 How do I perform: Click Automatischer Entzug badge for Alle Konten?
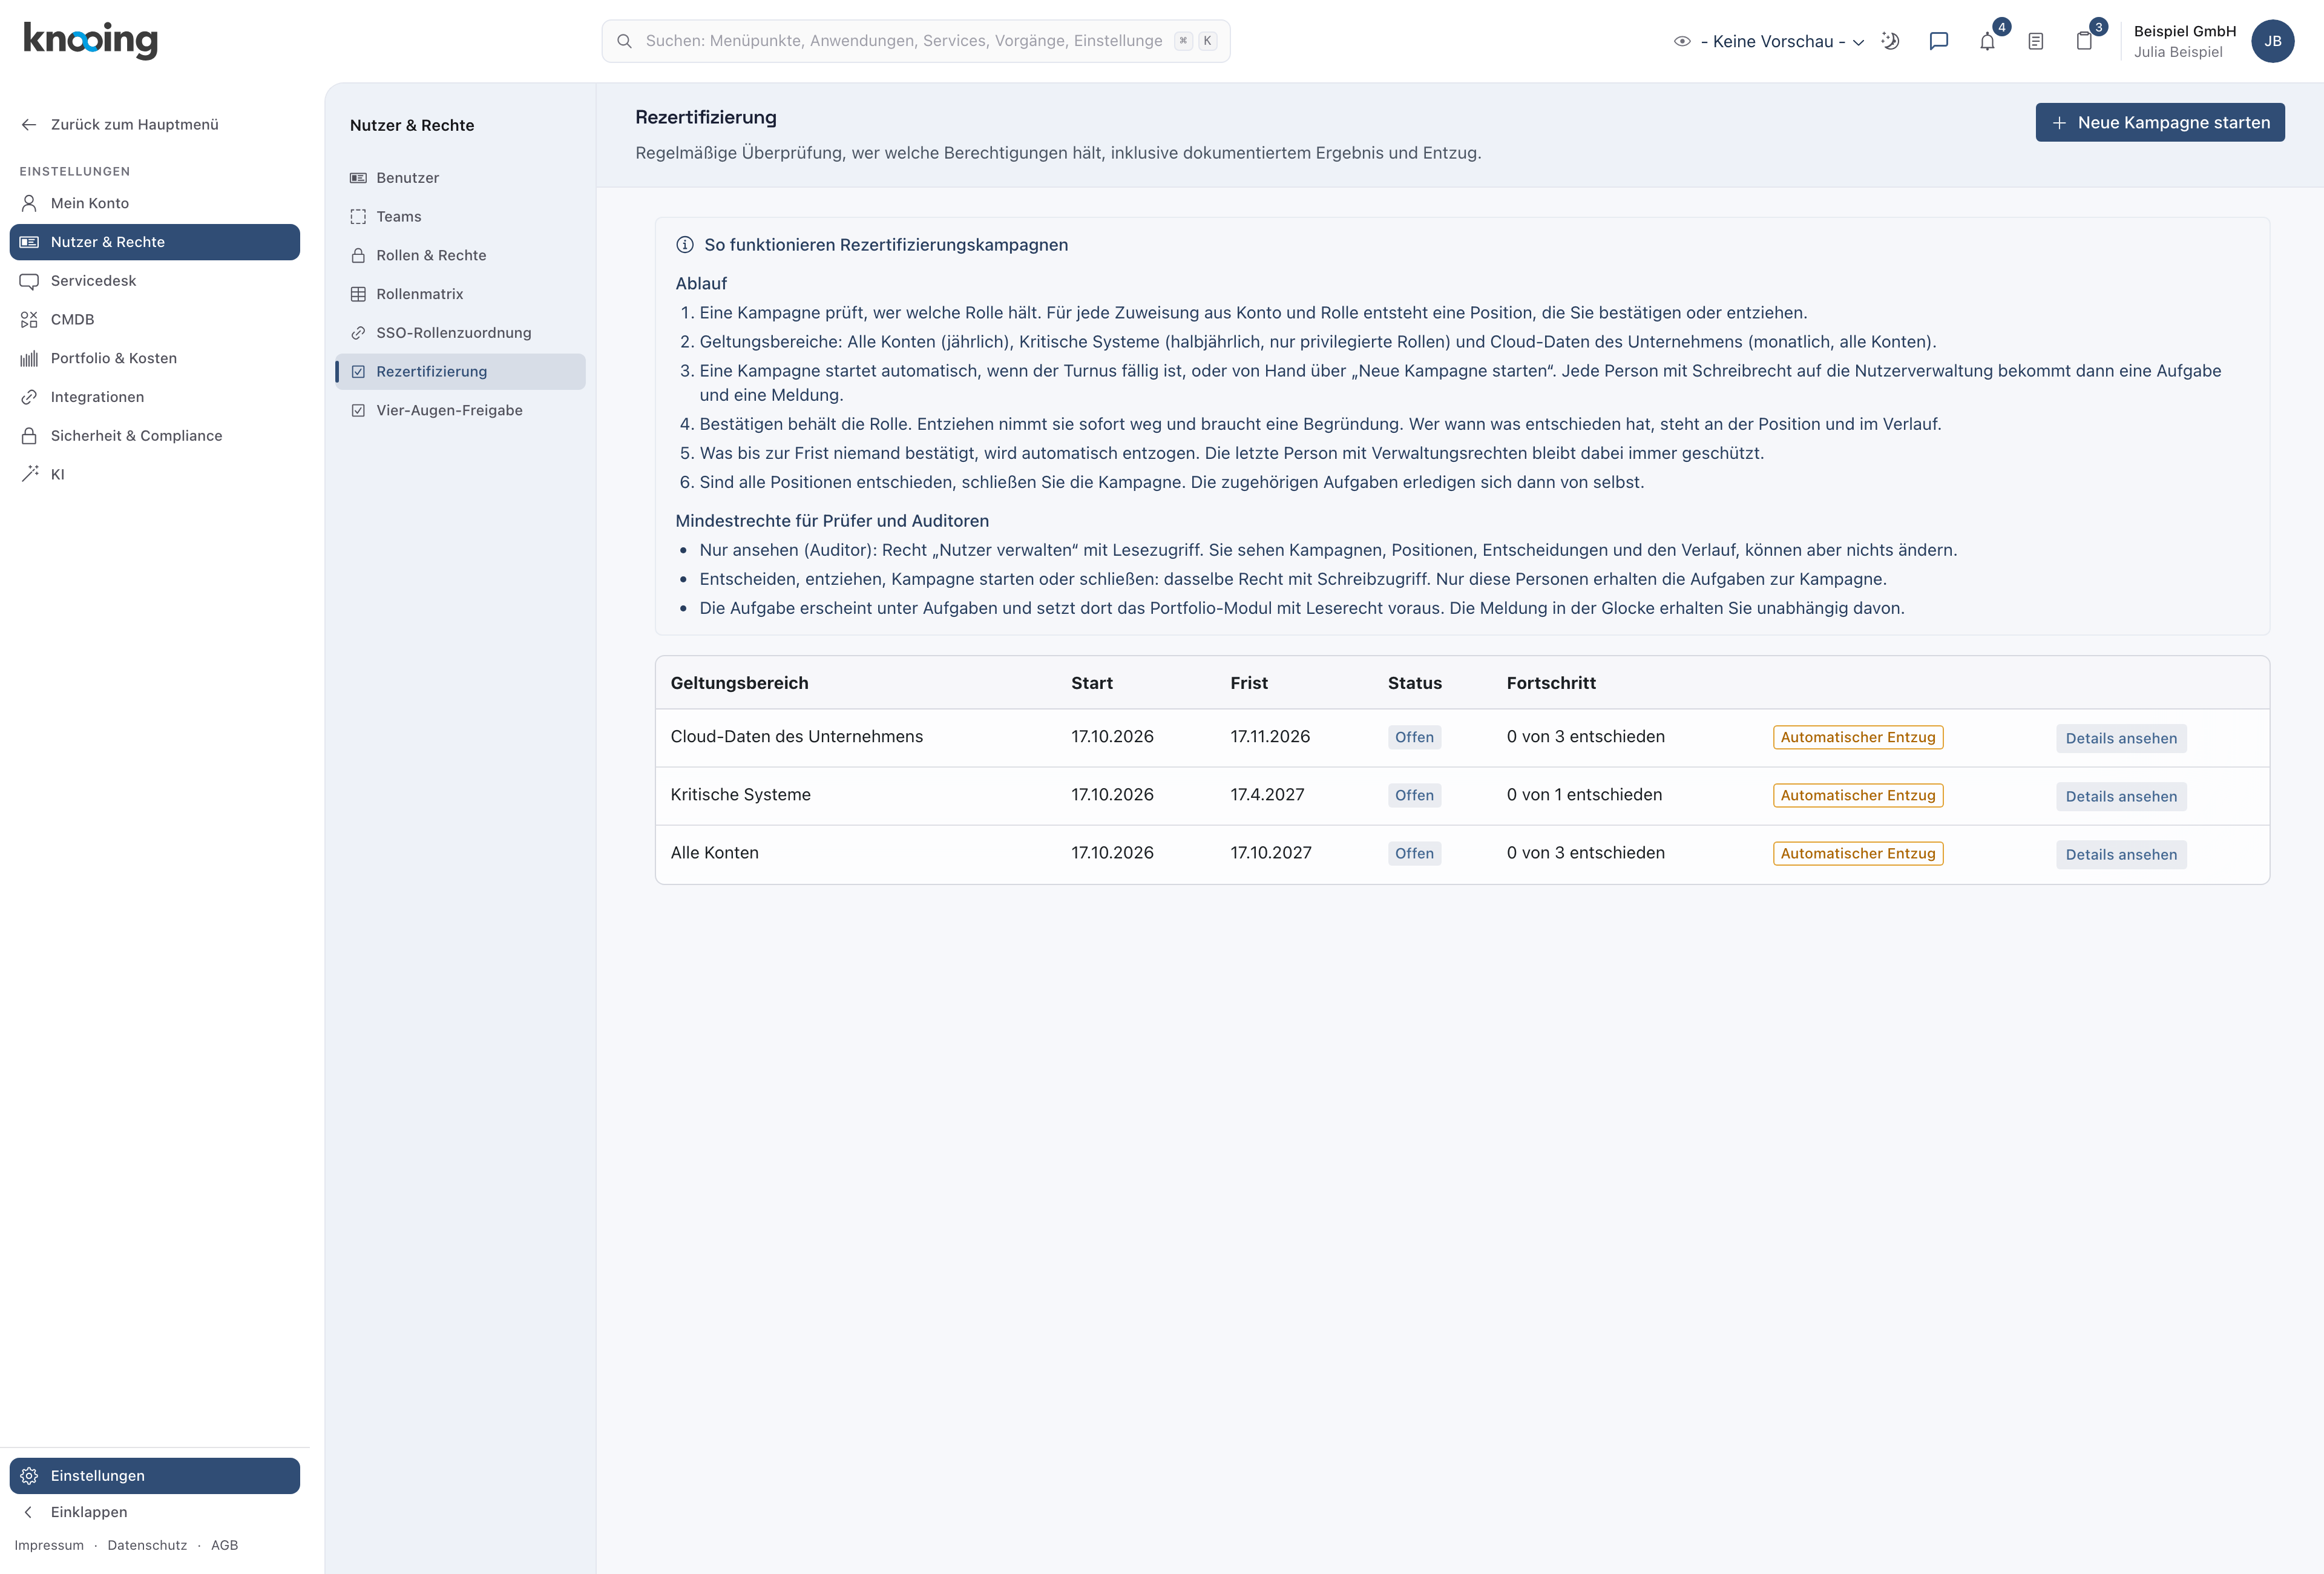(1858, 853)
